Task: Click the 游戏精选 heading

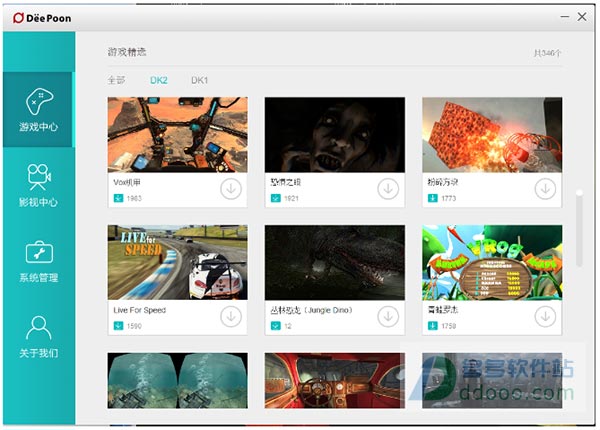Action: tap(127, 52)
